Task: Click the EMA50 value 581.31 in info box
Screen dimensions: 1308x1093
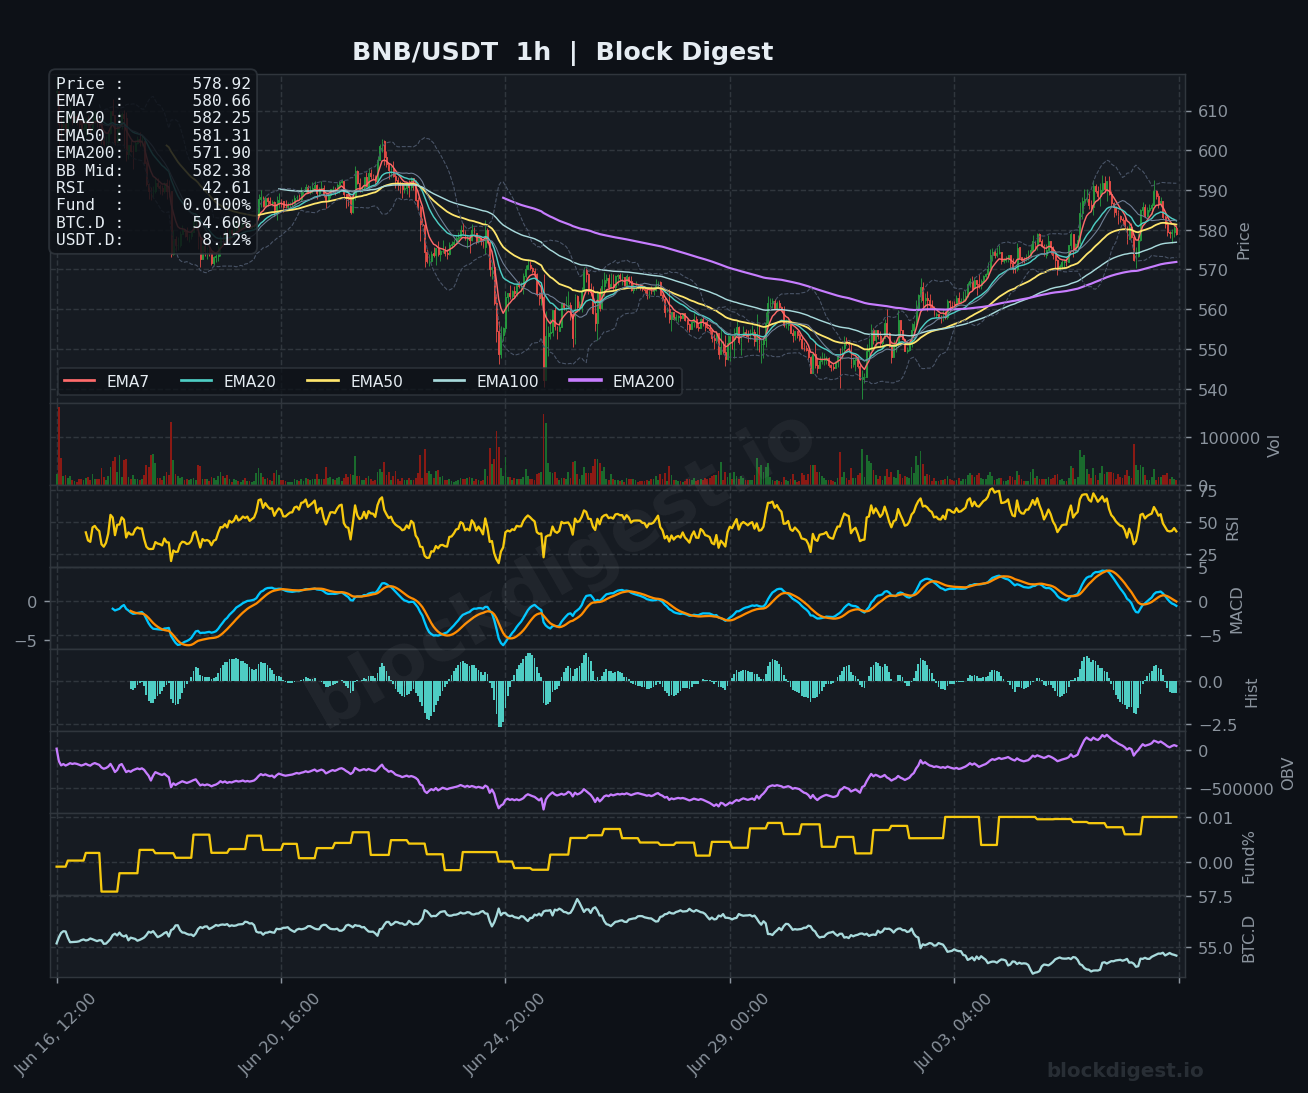Action: (221, 136)
